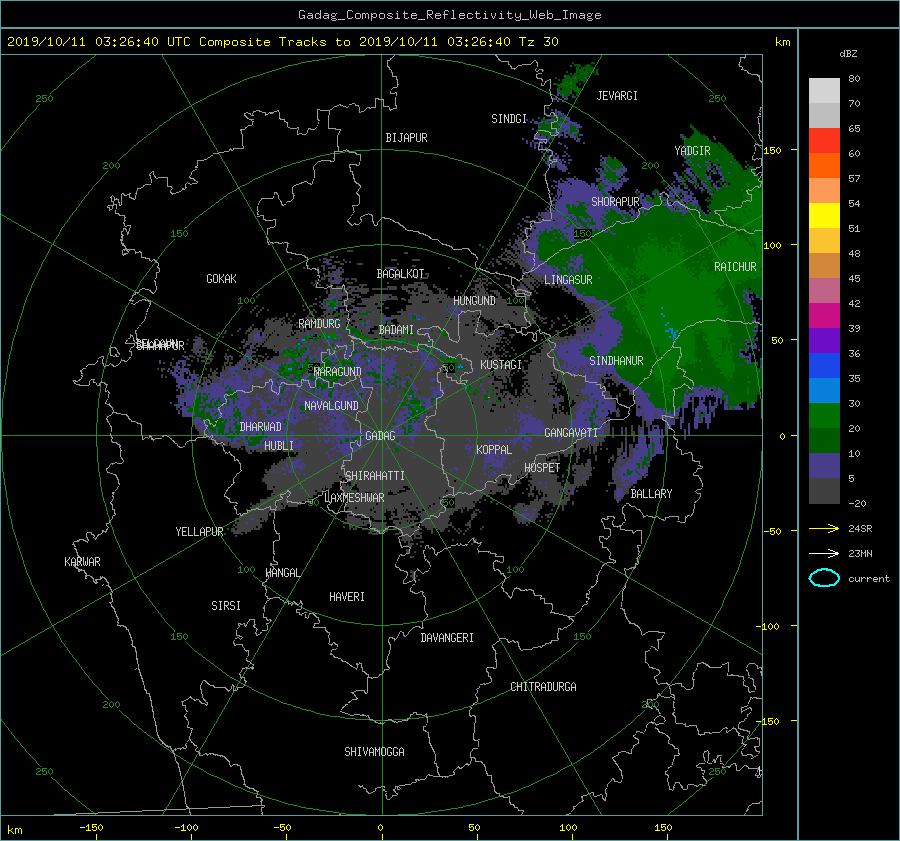This screenshot has width=900, height=841.
Task: Click the GOKAK city label
Action: point(221,279)
